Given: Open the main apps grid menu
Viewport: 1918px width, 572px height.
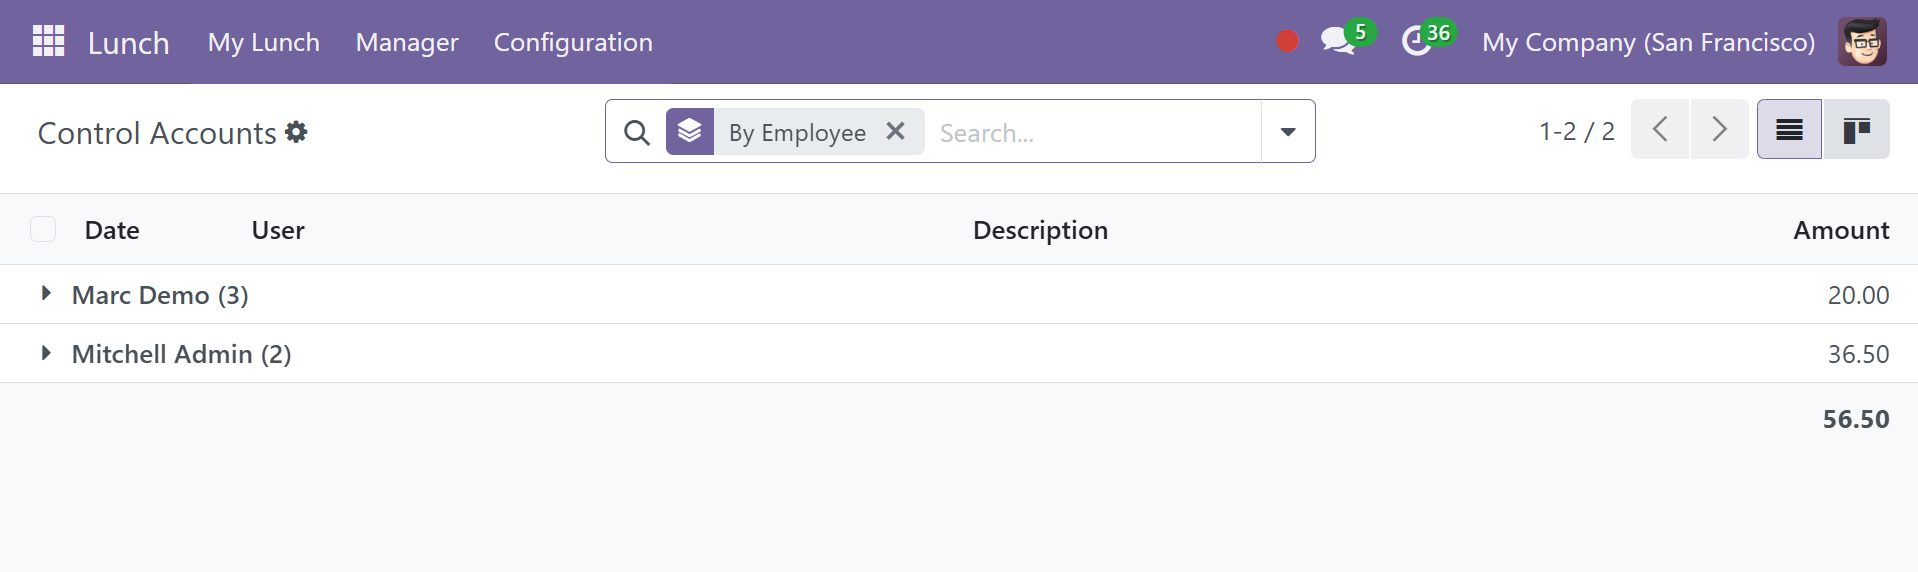Looking at the screenshot, I should pyautogui.click(x=48, y=41).
